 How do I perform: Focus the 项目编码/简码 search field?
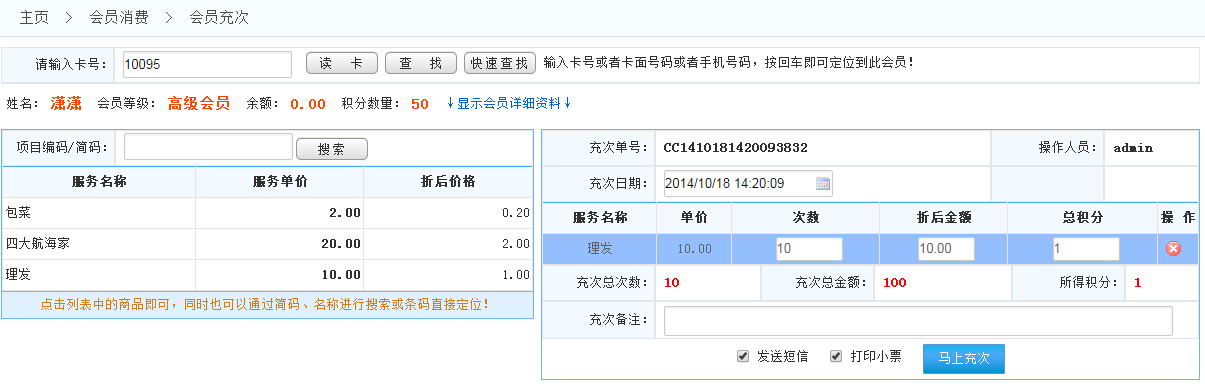(x=208, y=148)
